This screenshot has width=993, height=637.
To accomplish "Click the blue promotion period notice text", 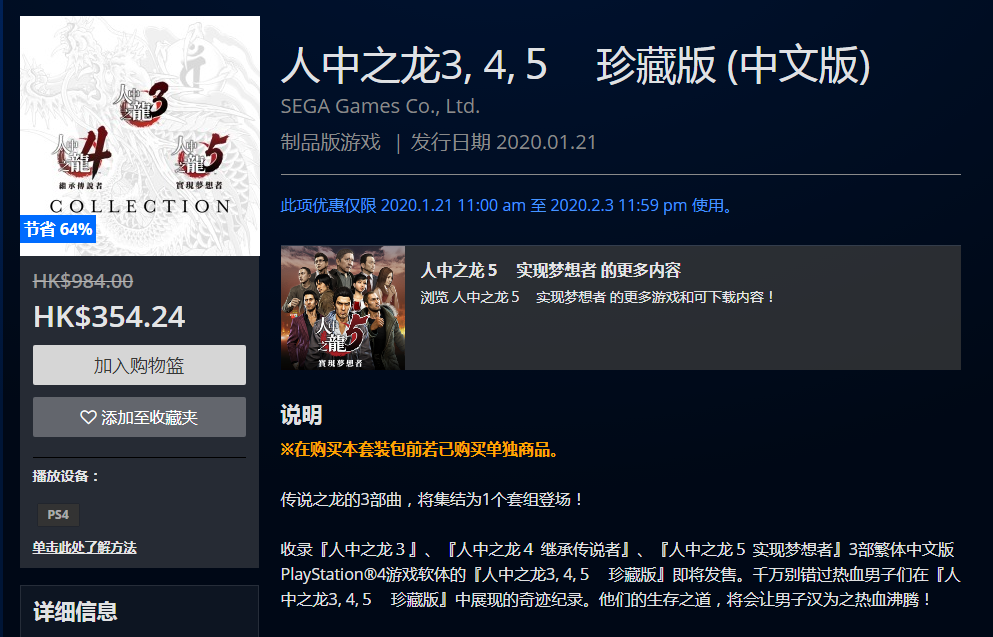I will [x=507, y=205].
